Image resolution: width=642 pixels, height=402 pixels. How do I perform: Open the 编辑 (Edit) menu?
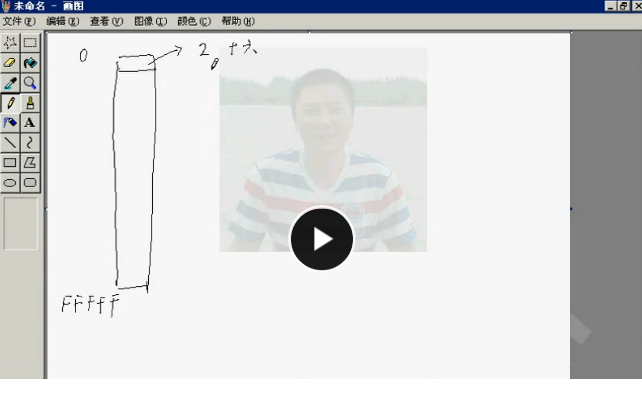point(63,21)
